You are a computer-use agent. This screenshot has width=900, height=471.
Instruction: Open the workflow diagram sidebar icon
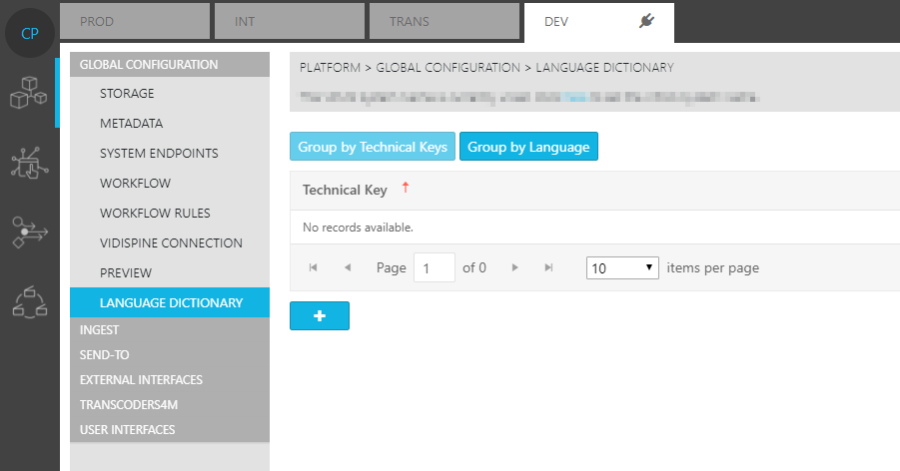tap(28, 301)
